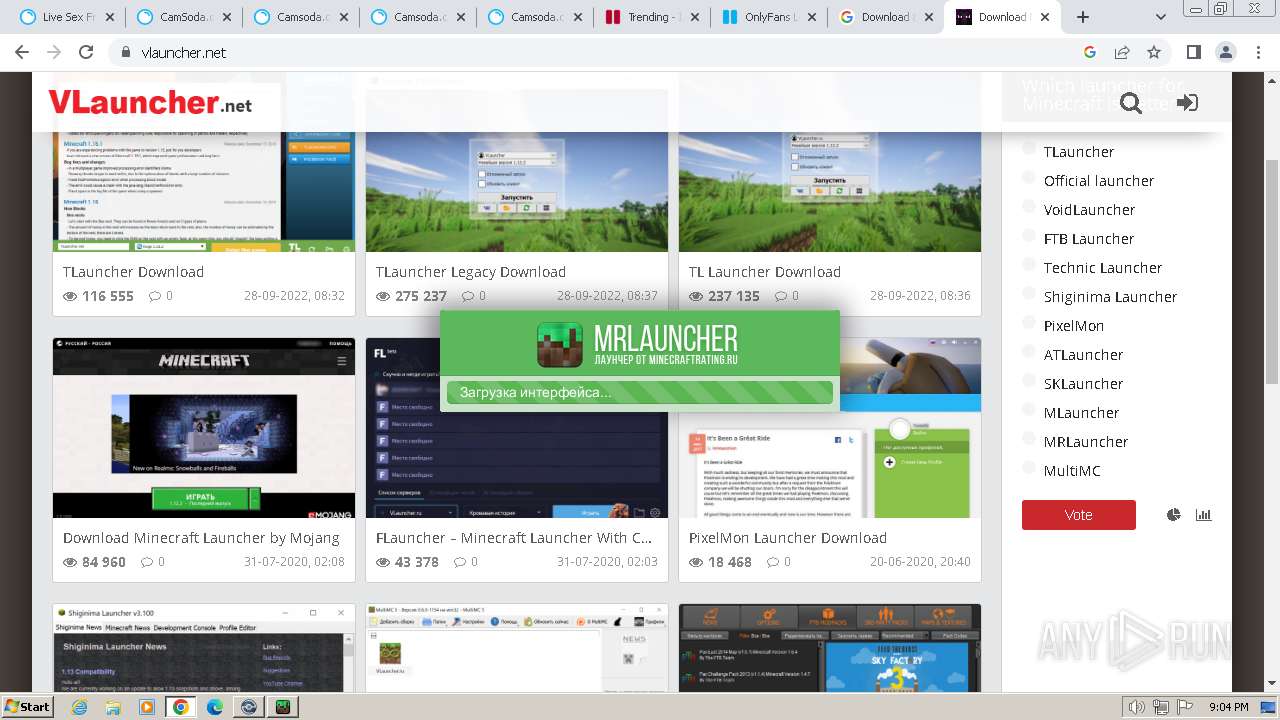Switch to the first CamSoda browser tab

(182, 17)
